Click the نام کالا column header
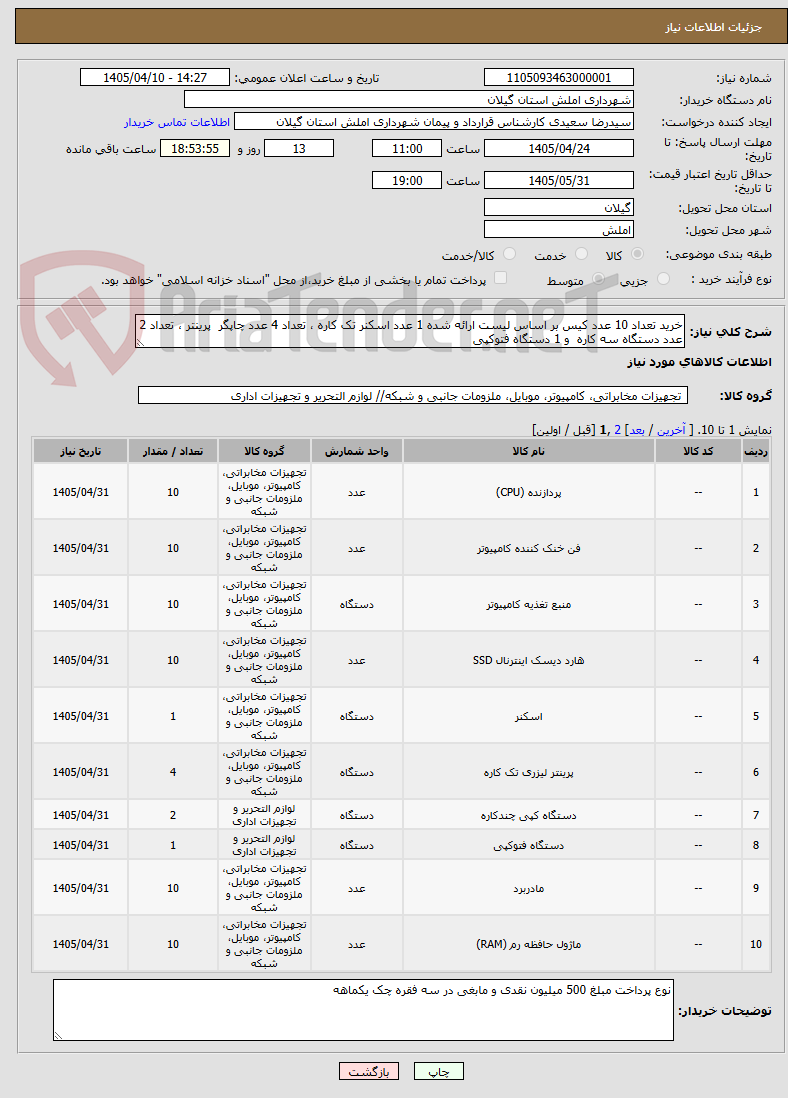The width and height of the screenshot is (788, 1098). (x=529, y=452)
